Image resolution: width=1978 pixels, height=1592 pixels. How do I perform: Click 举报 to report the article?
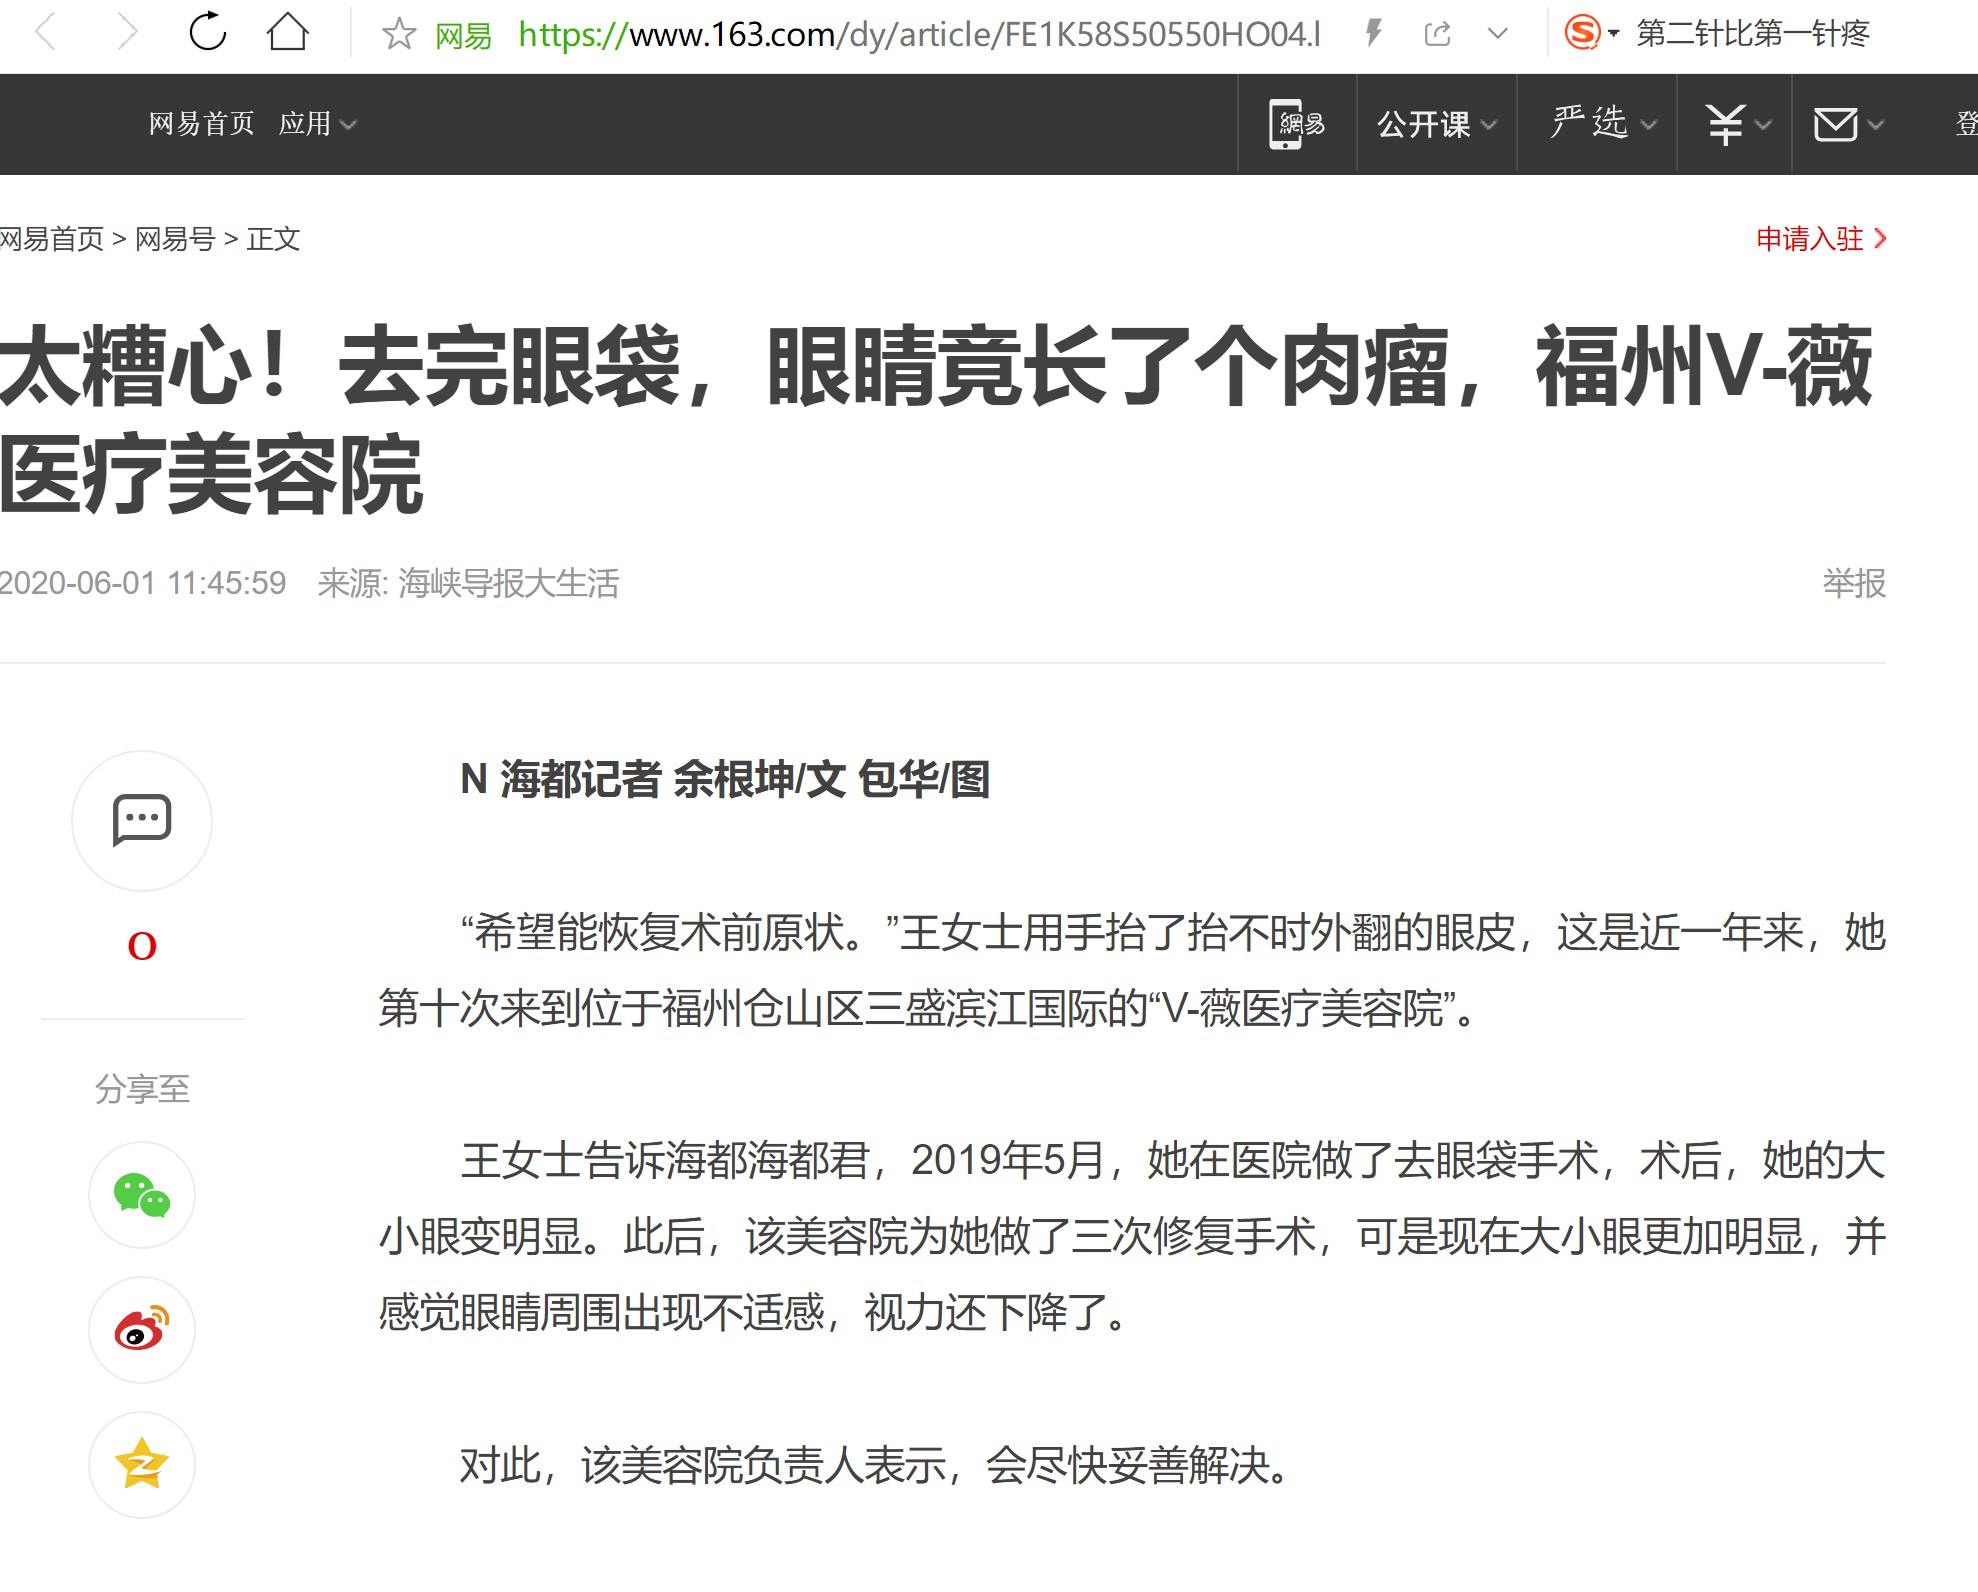1854,583
